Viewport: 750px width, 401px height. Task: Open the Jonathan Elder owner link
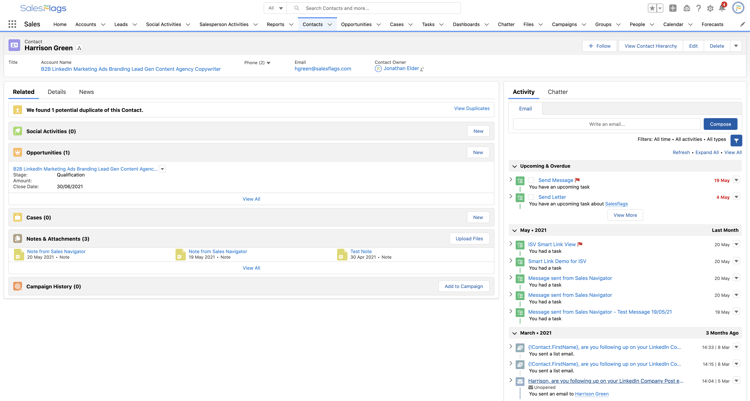(401, 68)
